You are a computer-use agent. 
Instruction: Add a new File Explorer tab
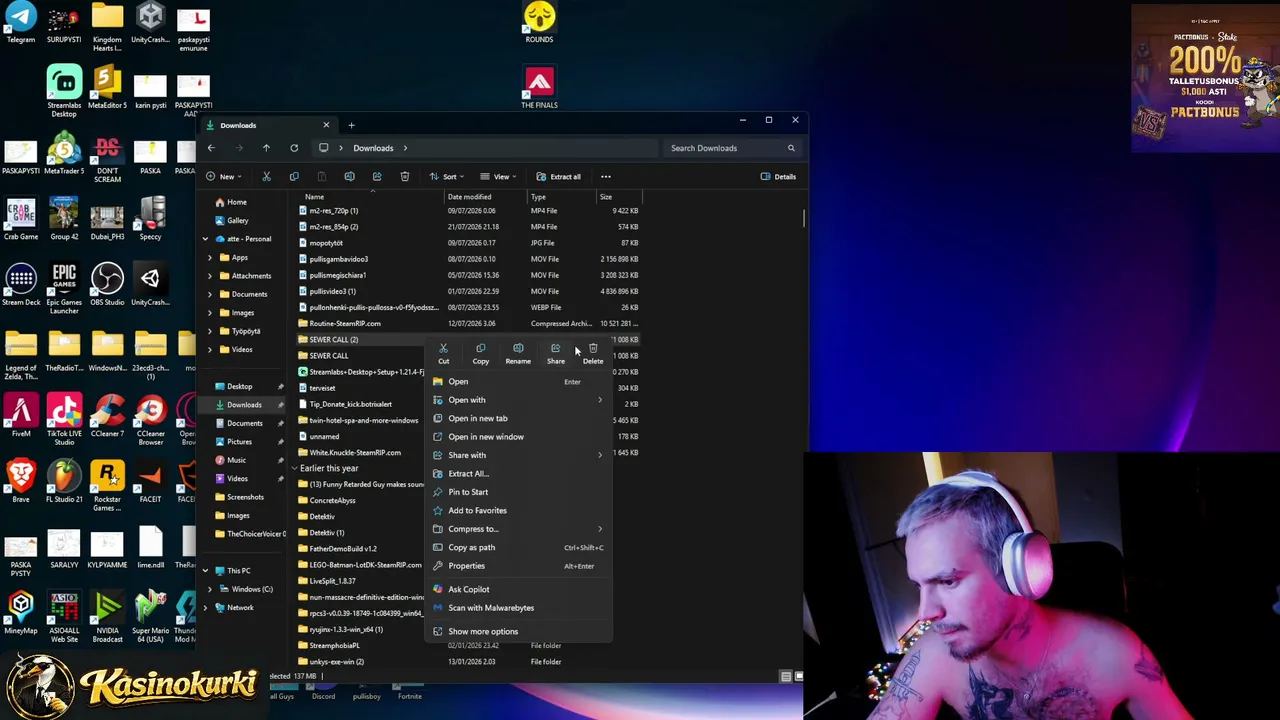351,125
